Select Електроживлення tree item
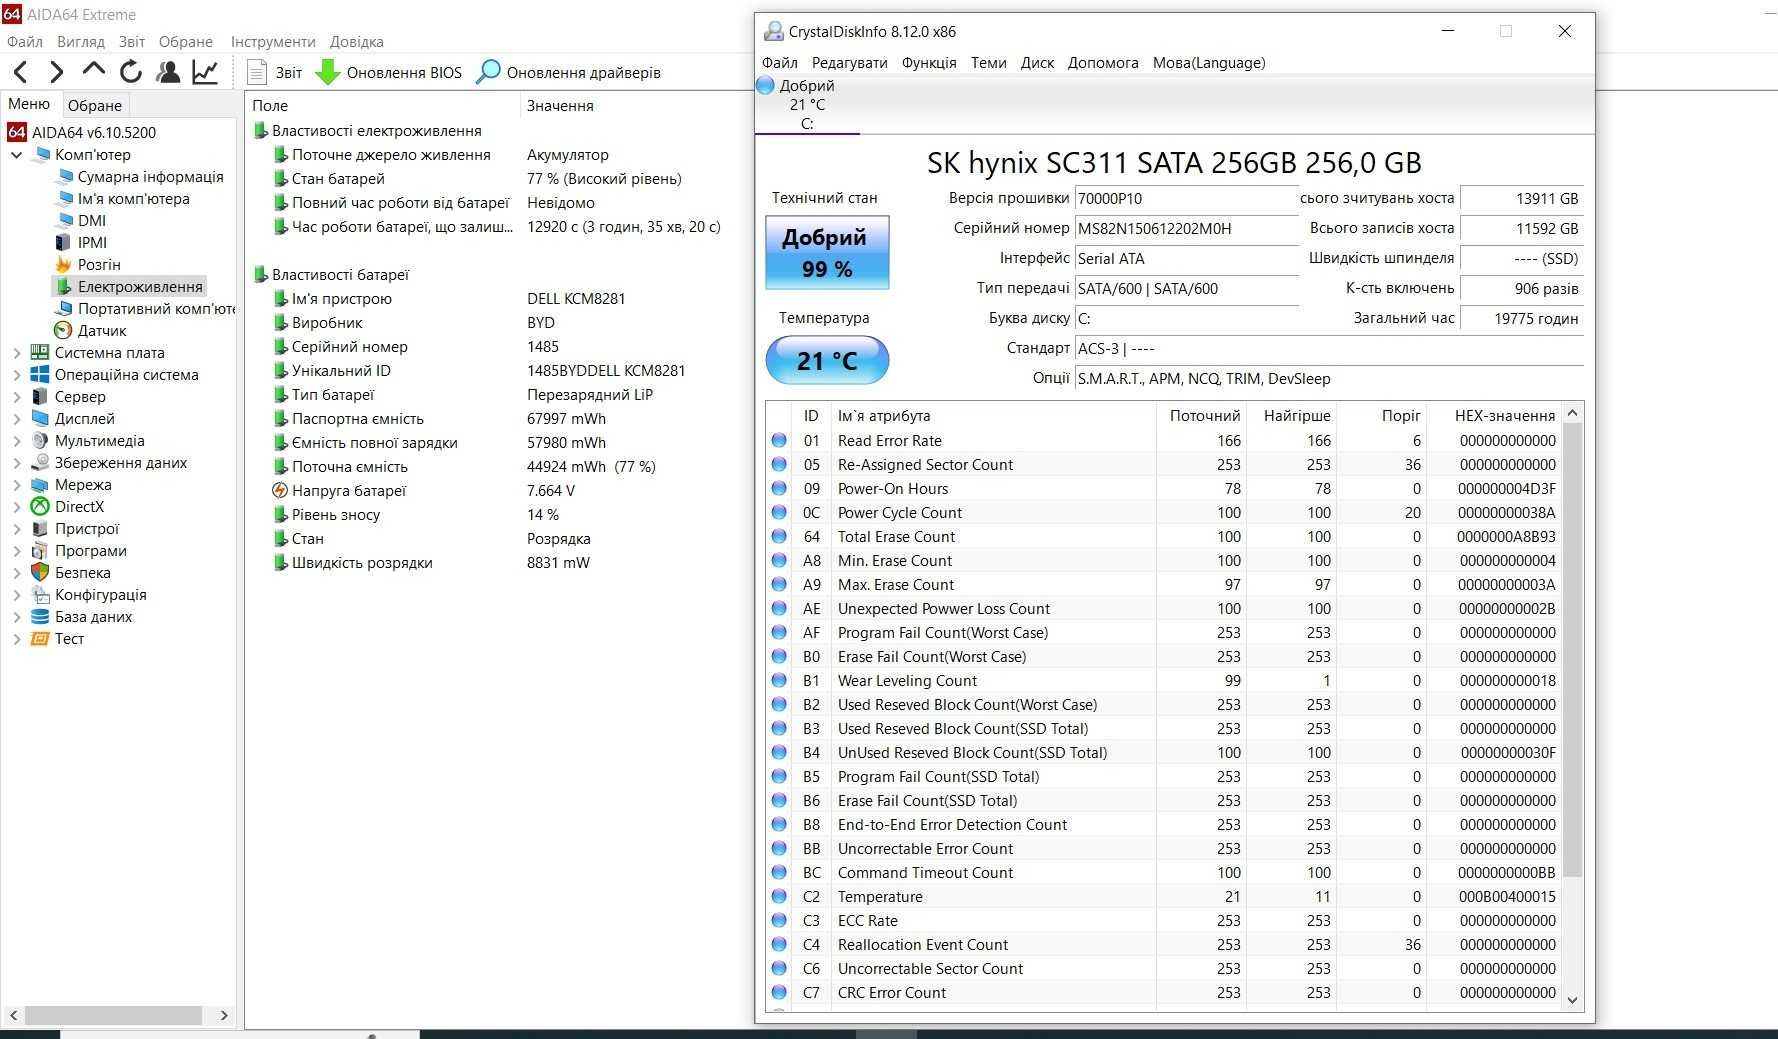Image resolution: width=1778 pixels, height=1039 pixels. tap(140, 287)
